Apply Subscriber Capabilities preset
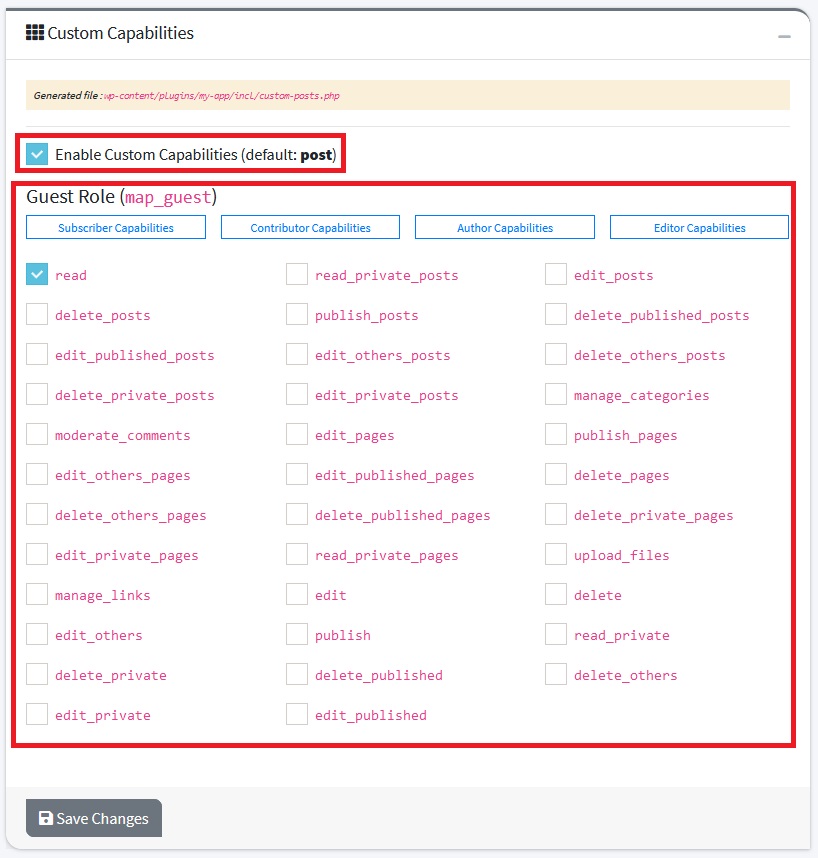818x858 pixels. point(116,228)
